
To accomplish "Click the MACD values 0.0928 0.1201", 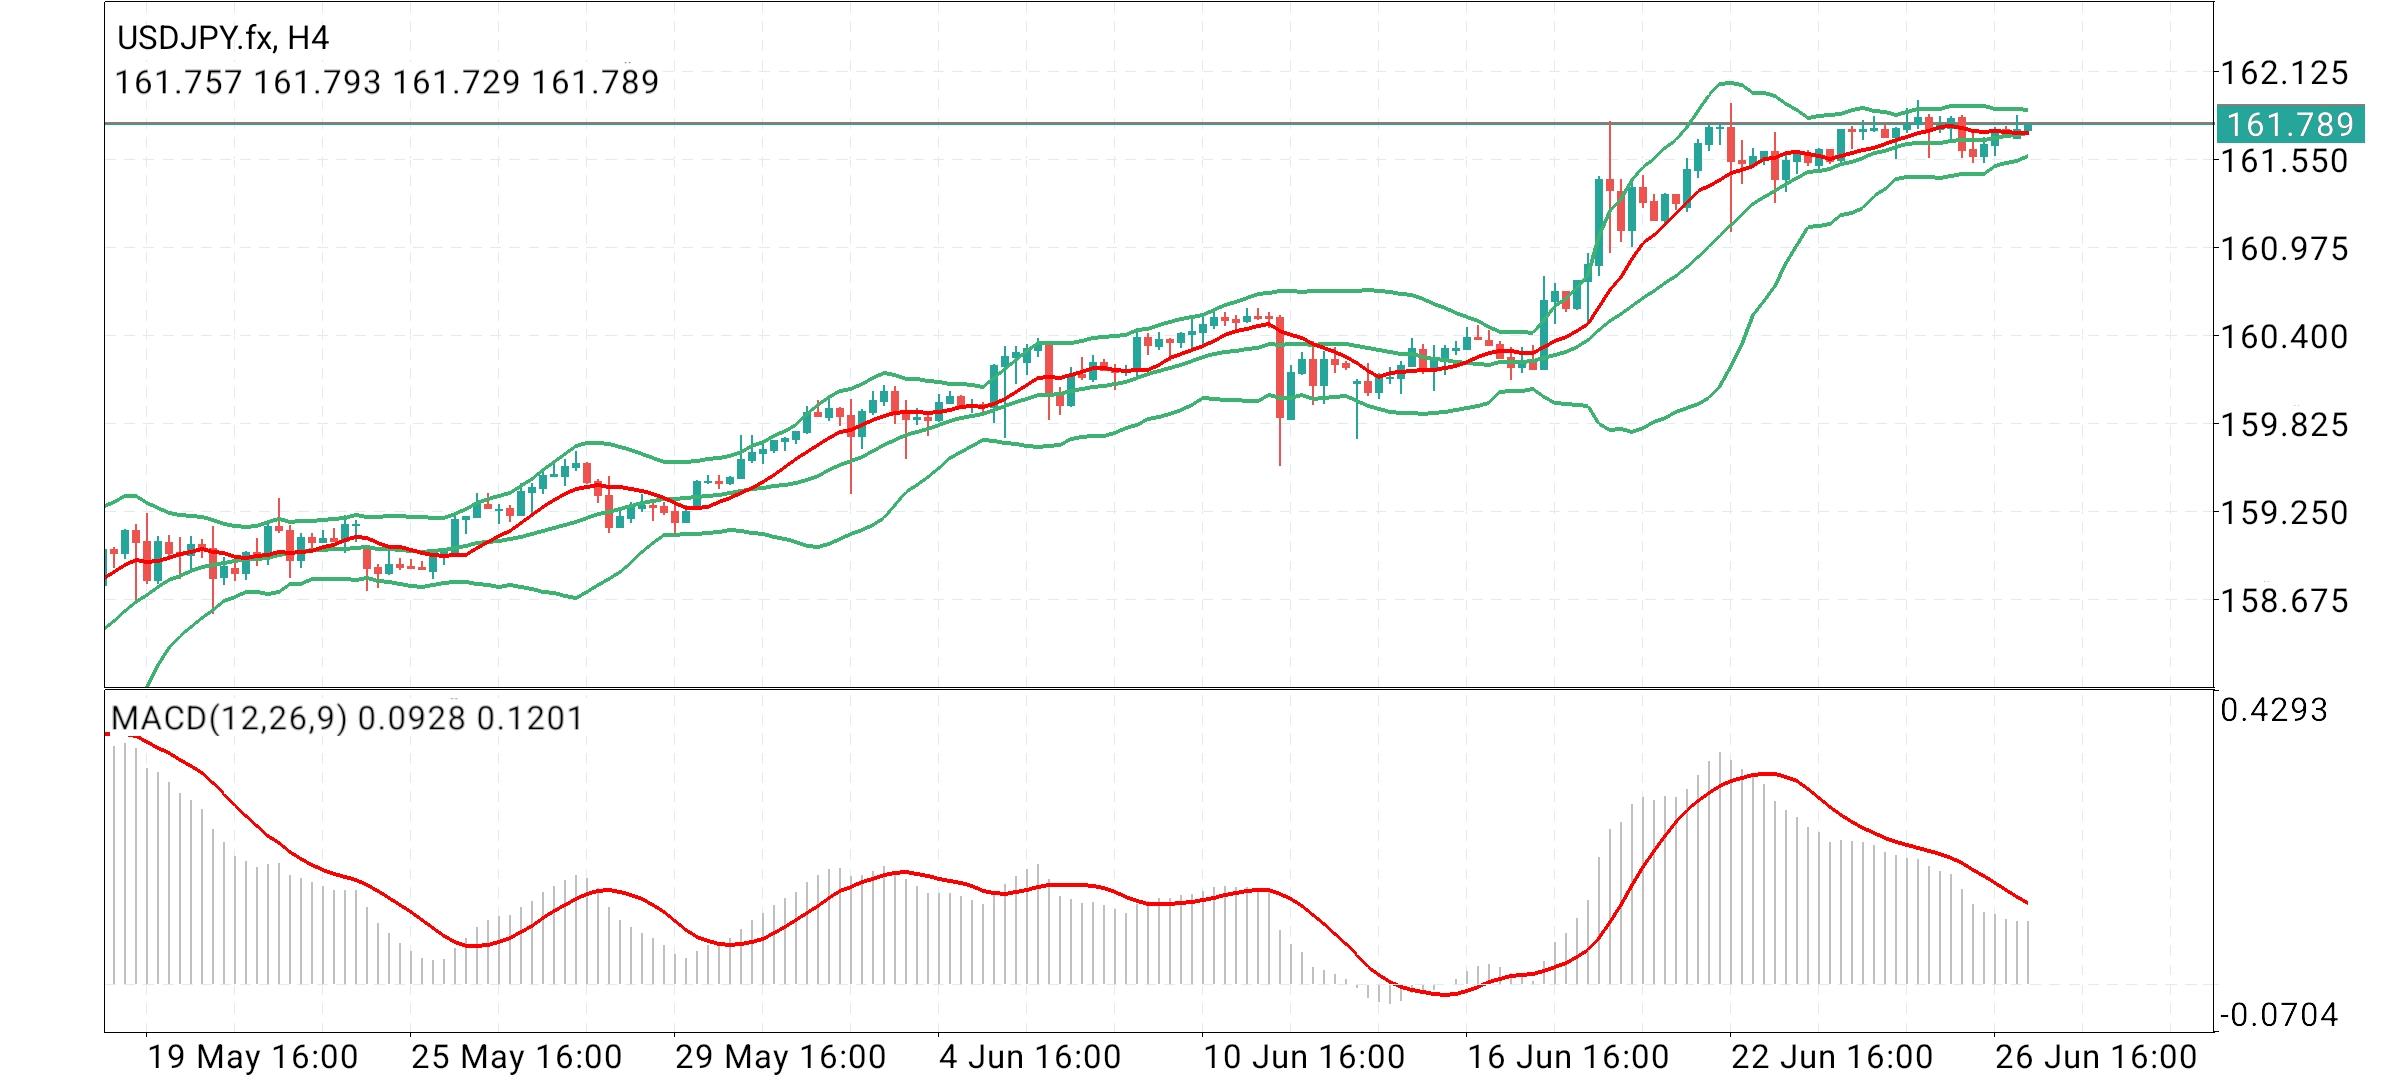I will click(470, 718).
